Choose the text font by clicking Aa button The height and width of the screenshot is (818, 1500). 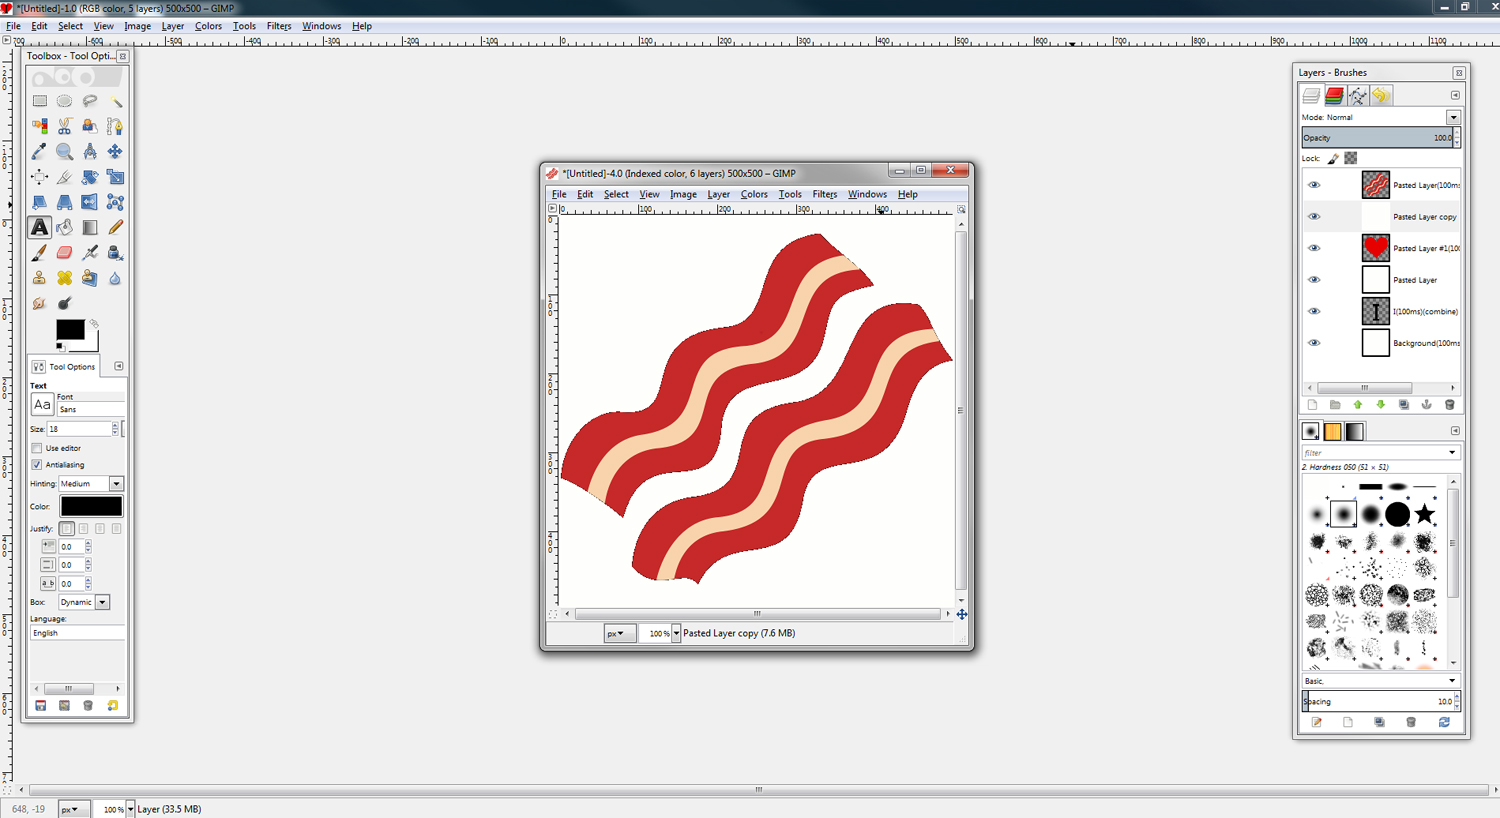[x=42, y=404]
